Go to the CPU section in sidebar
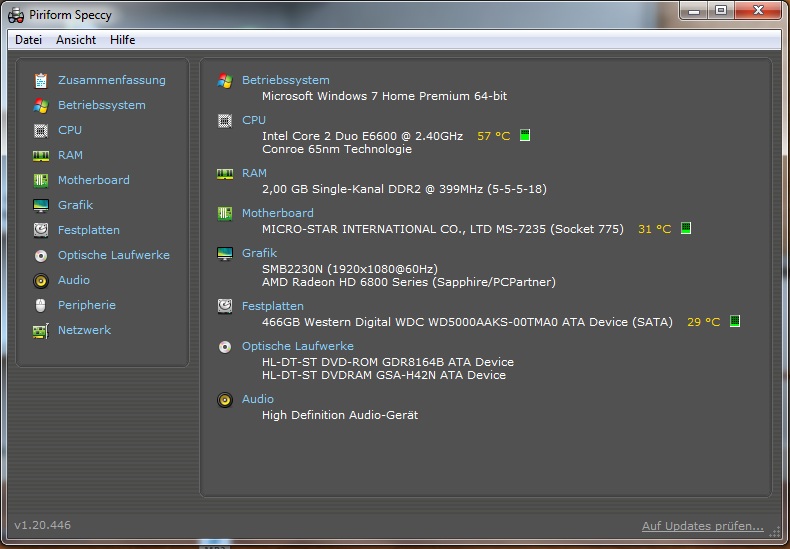790x549 pixels. (x=70, y=130)
